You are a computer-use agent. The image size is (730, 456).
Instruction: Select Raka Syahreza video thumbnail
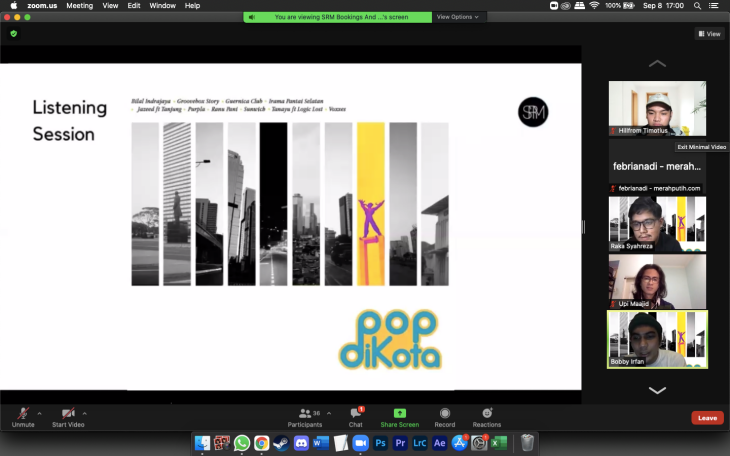click(657, 224)
